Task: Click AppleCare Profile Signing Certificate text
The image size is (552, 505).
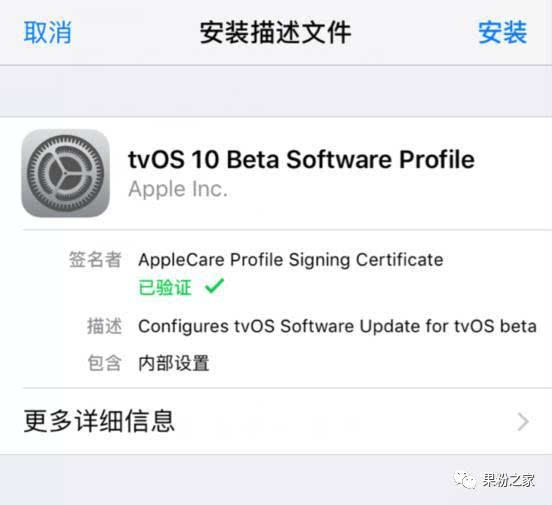Action: pyautogui.click(x=291, y=260)
